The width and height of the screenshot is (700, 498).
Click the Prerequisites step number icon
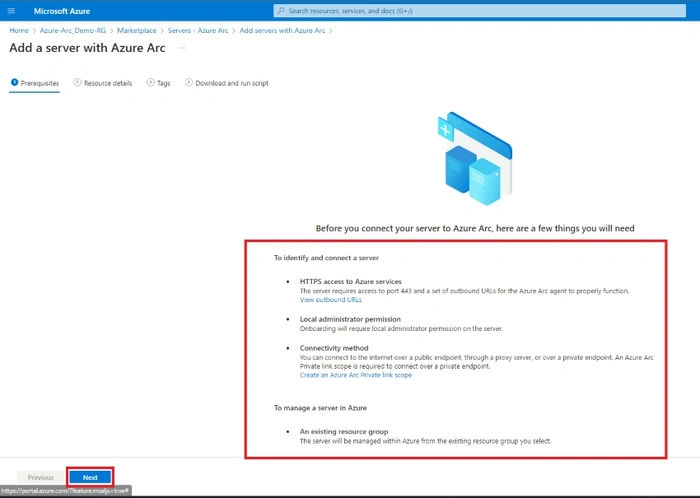pos(14,82)
